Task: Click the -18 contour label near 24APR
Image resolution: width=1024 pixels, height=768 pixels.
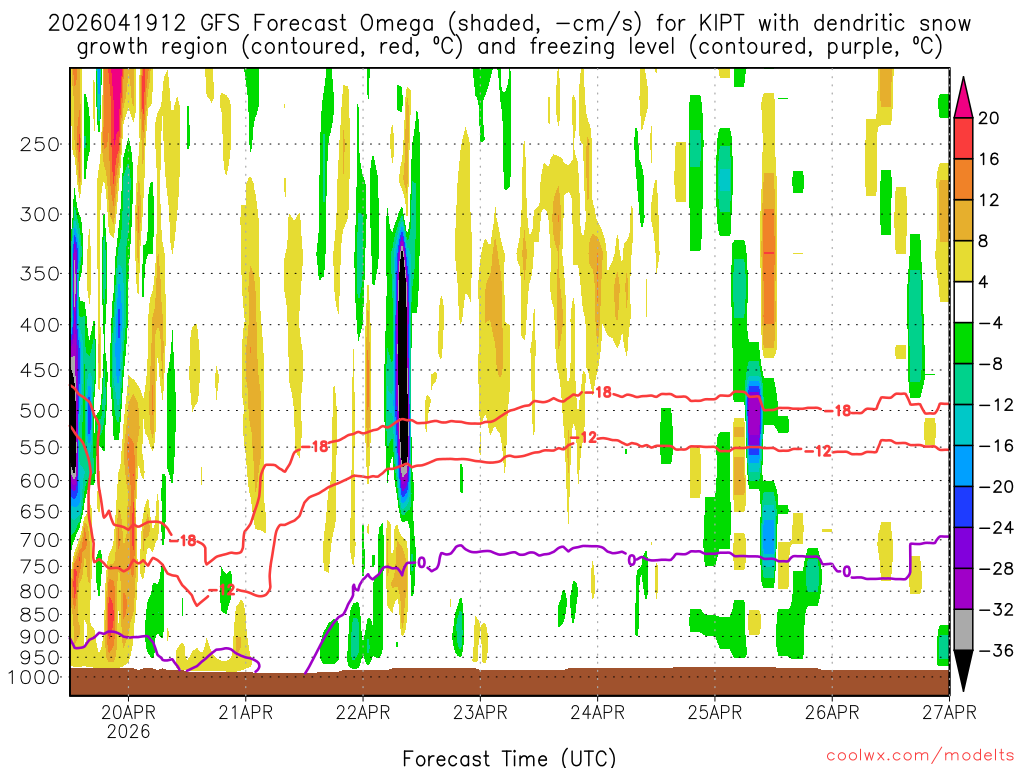Action: 598,392
